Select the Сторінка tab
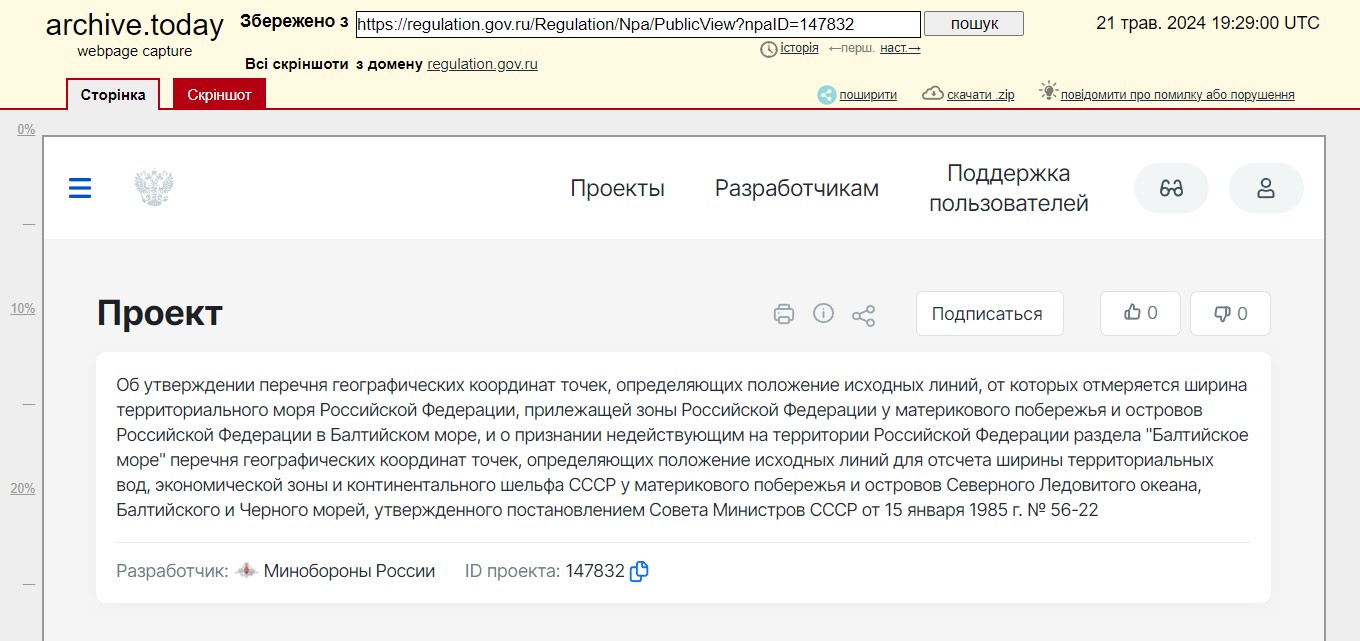1360x641 pixels. click(x=113, y=95)
